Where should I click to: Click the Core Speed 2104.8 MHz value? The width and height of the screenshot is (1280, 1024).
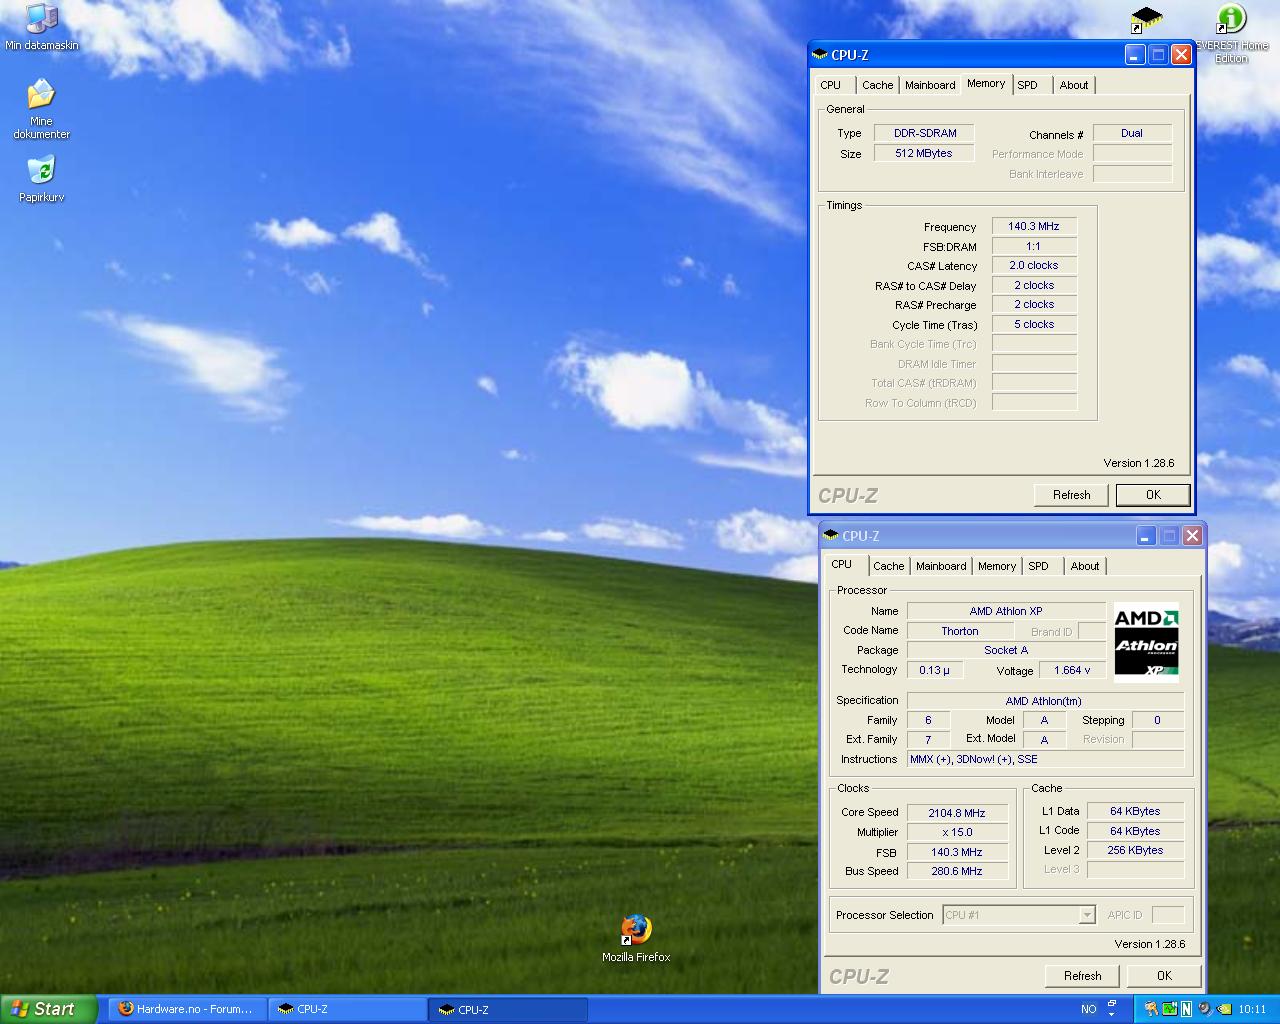(957, 813)
